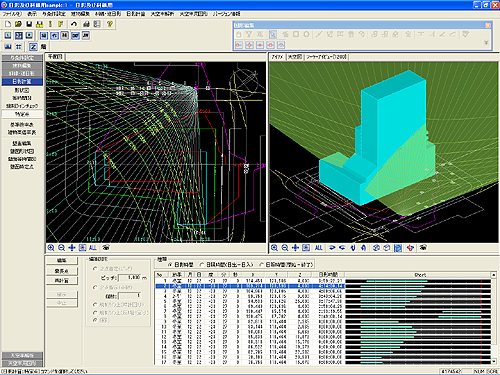Click the 再計算 button
The height and width of the screenshot is (375, 500).
point(62,281)
